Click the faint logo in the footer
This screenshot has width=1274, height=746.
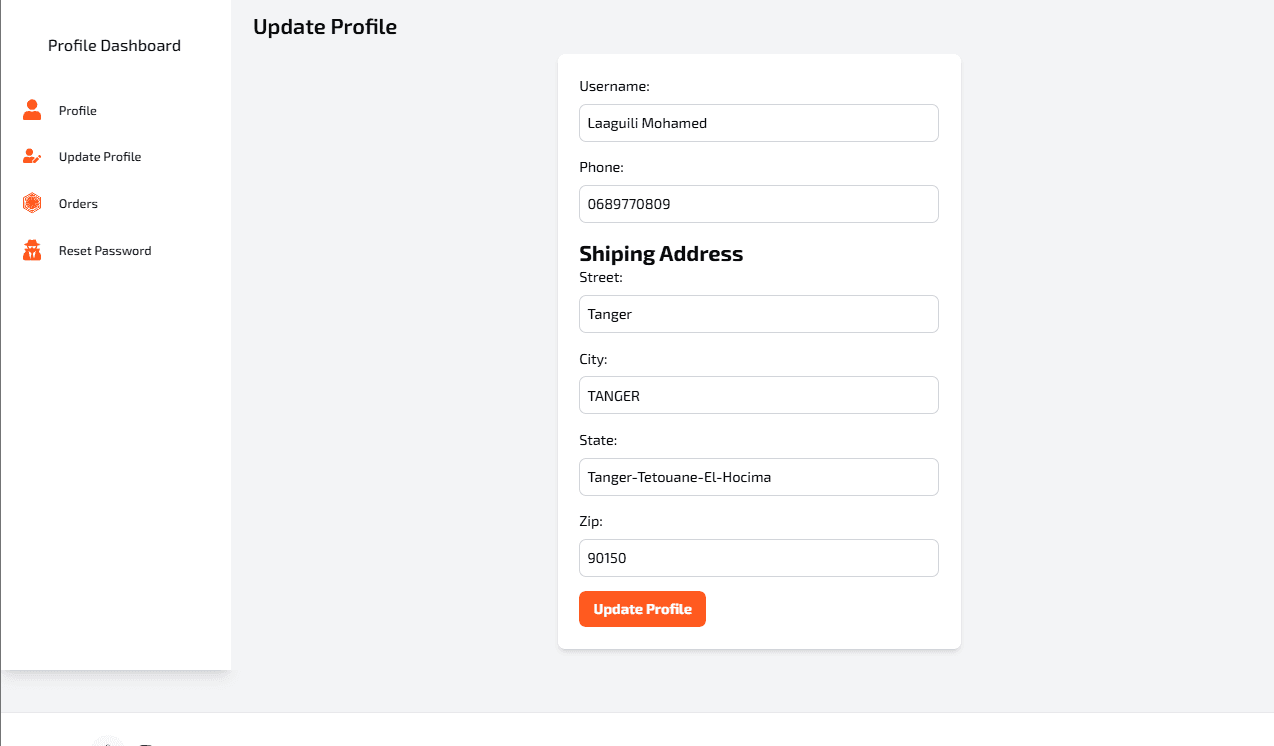(x=107, y=742)
